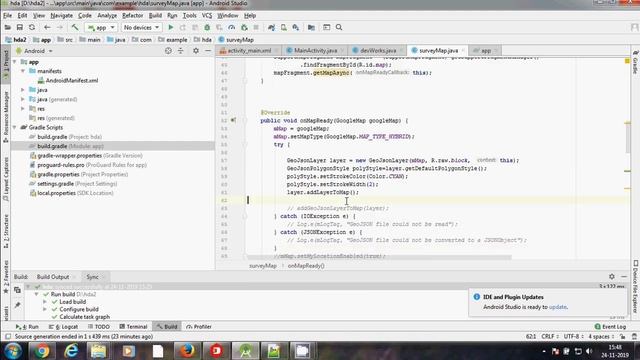Click the Sync/Reload from disk icon

[32, 27]
